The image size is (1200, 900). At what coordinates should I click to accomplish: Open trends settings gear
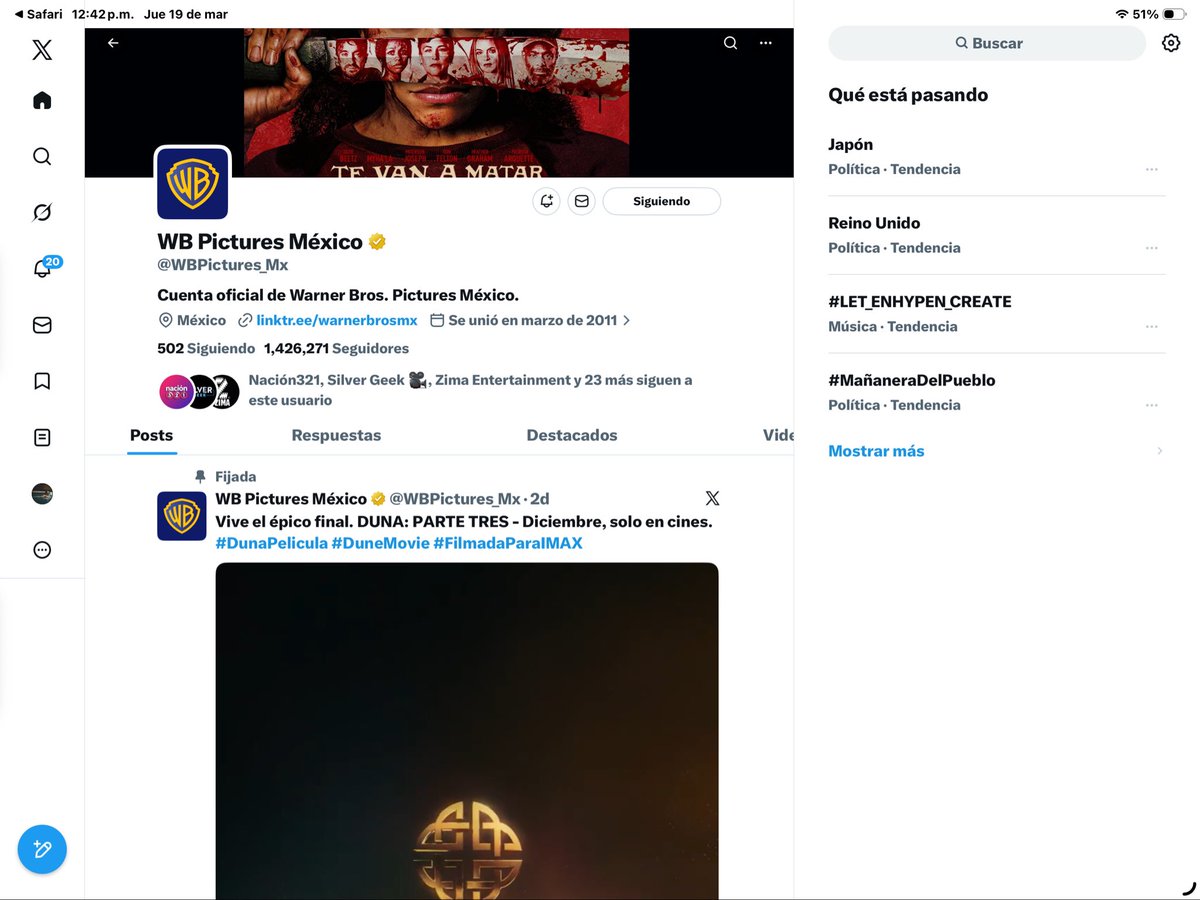tap(1171, 43)
